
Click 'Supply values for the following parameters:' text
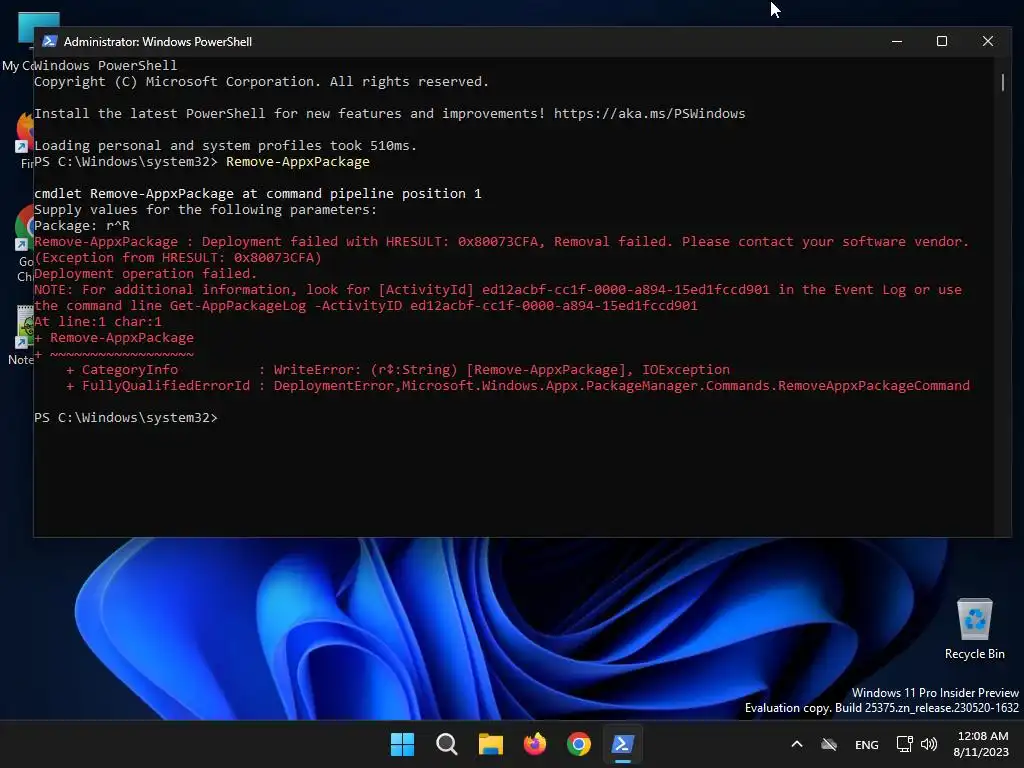tap(206, 210)
